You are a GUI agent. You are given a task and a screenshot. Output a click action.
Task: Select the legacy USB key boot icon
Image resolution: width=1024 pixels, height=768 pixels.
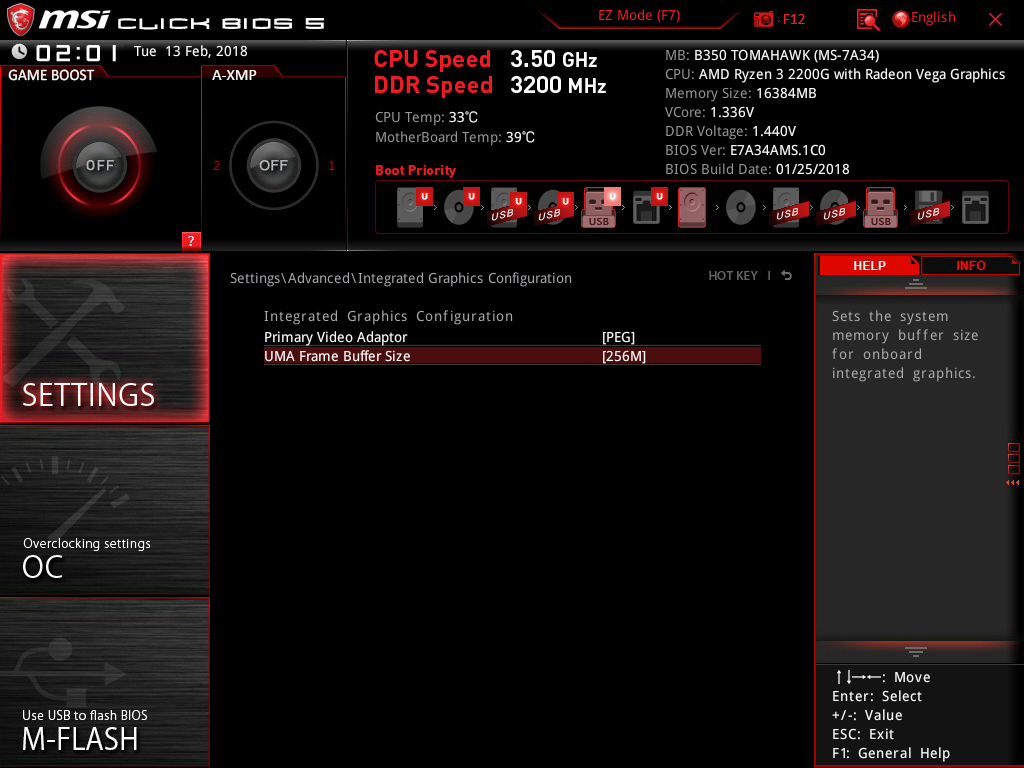pos(880,207)
